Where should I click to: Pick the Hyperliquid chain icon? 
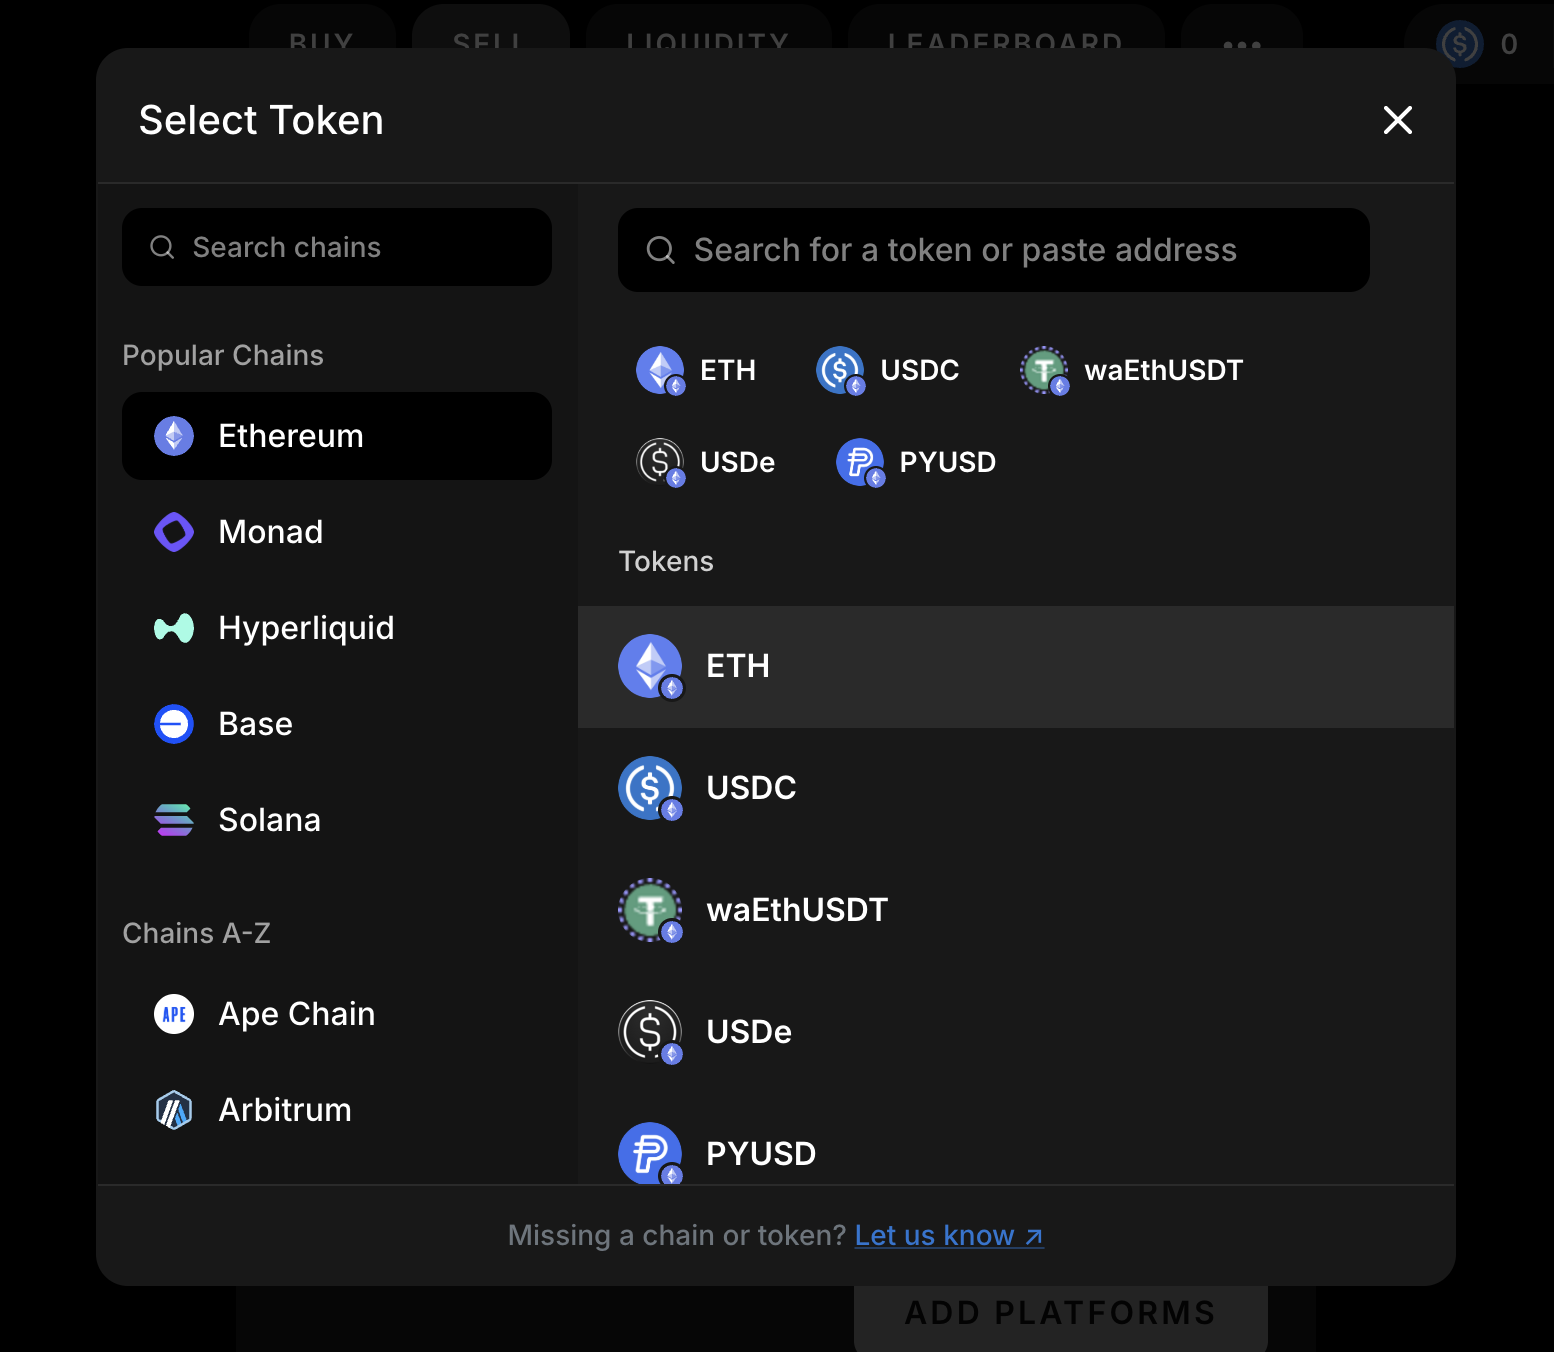click(173, 627)
